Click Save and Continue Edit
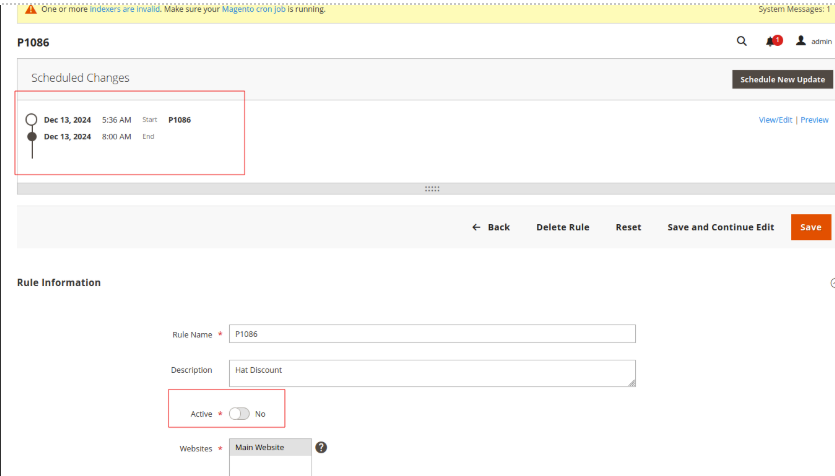 [720, 227]
